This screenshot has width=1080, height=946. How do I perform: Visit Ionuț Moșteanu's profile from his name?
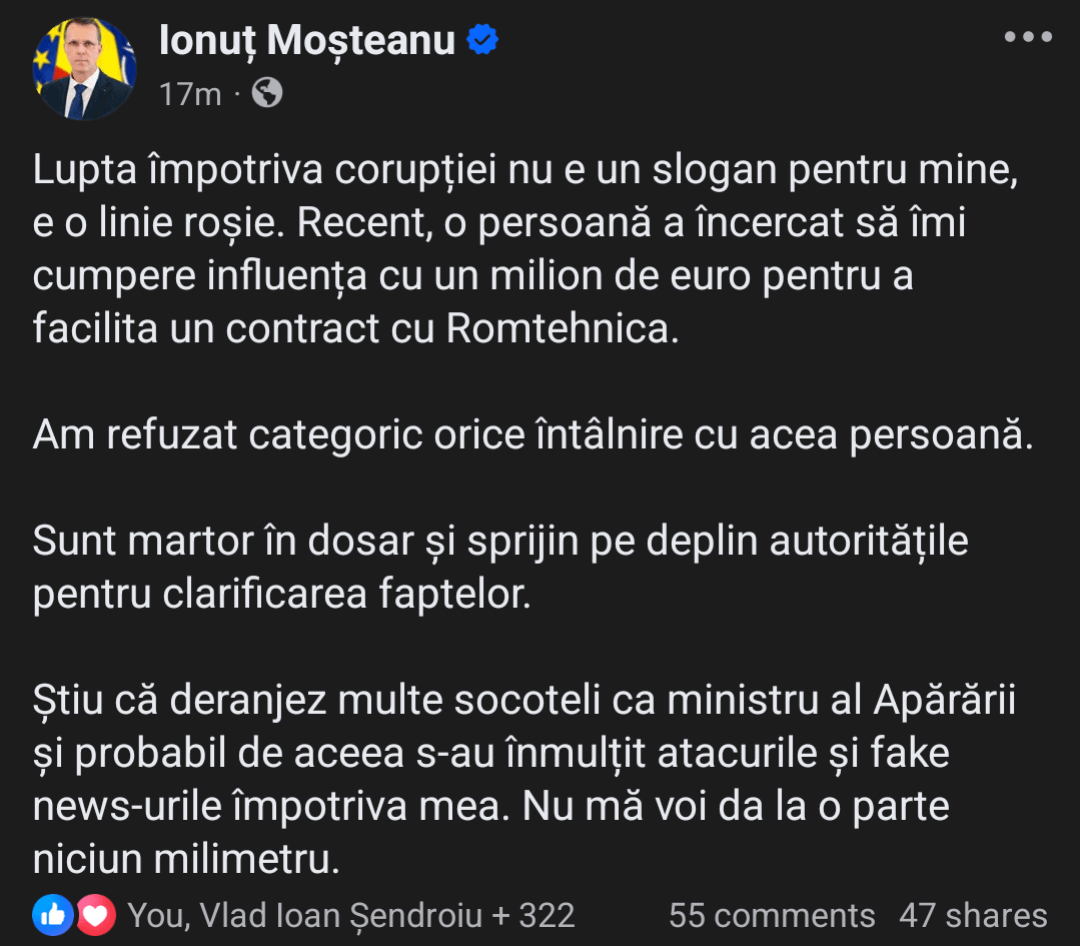click(306, 40)
